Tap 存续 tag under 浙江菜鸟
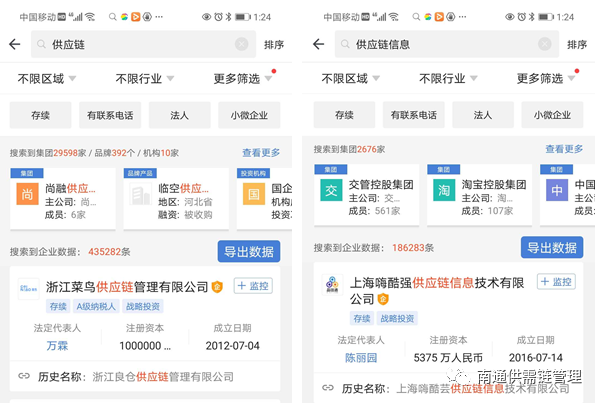The width and height of the screenshot is (601, 403). point(58,306)
